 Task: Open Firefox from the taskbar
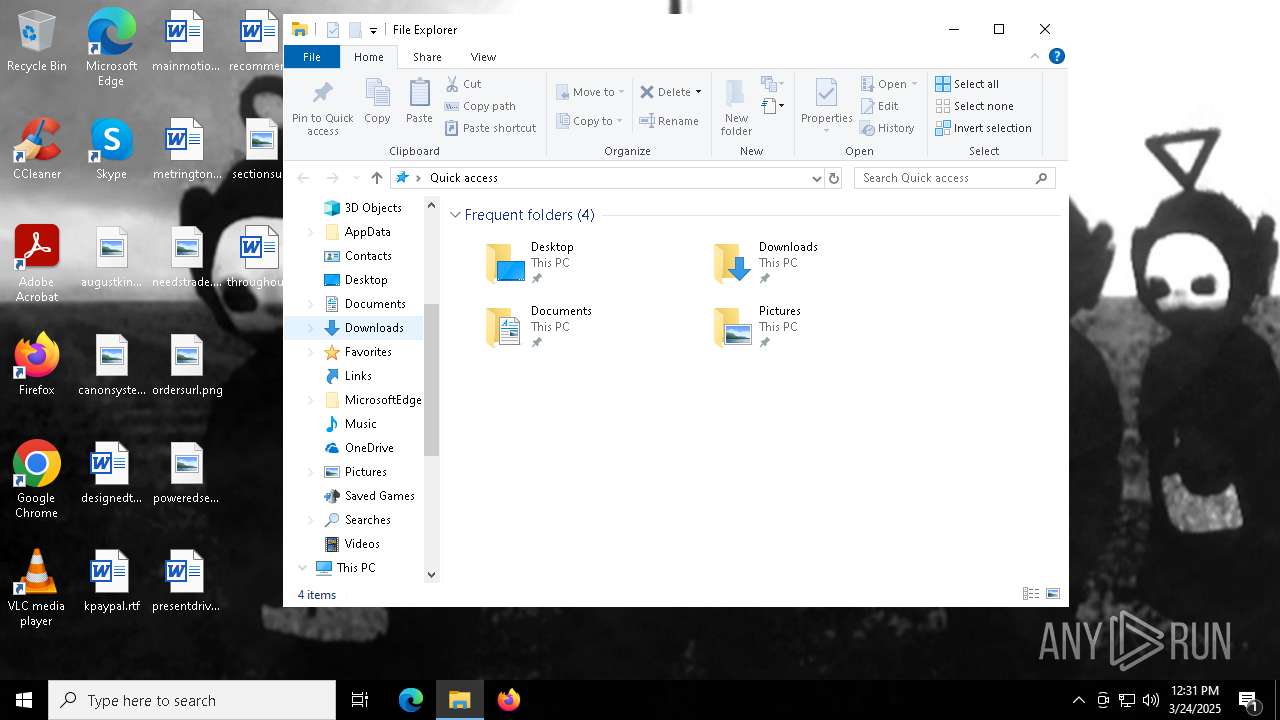pos(509,700)
